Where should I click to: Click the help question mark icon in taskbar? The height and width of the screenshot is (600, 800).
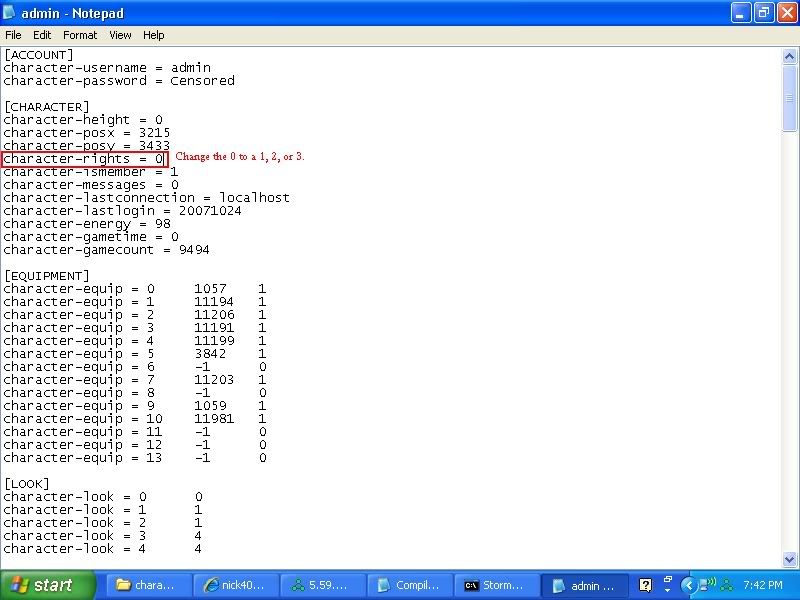click(x=646, y=585)
